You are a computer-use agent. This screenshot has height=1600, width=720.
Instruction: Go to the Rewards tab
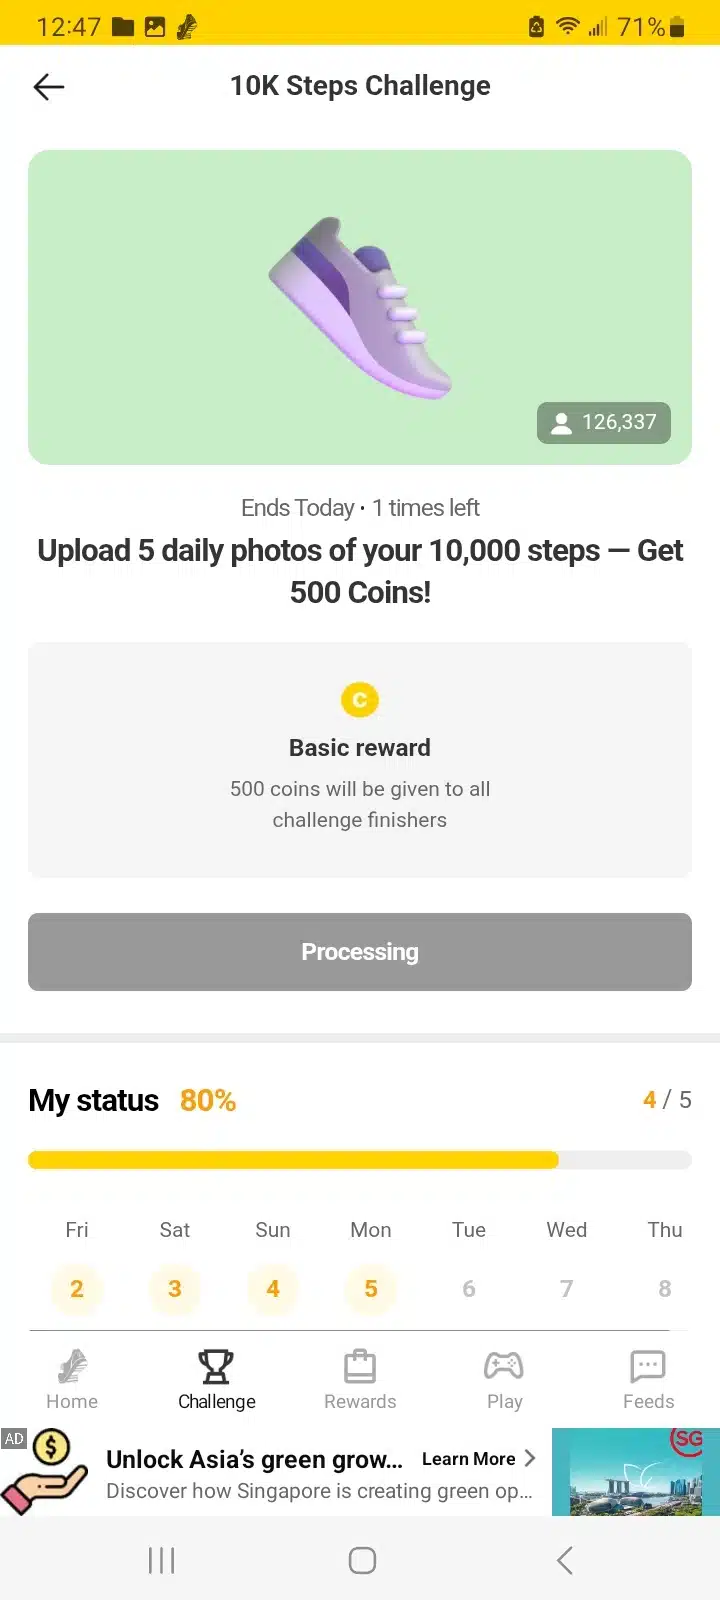coord(360,1380)
